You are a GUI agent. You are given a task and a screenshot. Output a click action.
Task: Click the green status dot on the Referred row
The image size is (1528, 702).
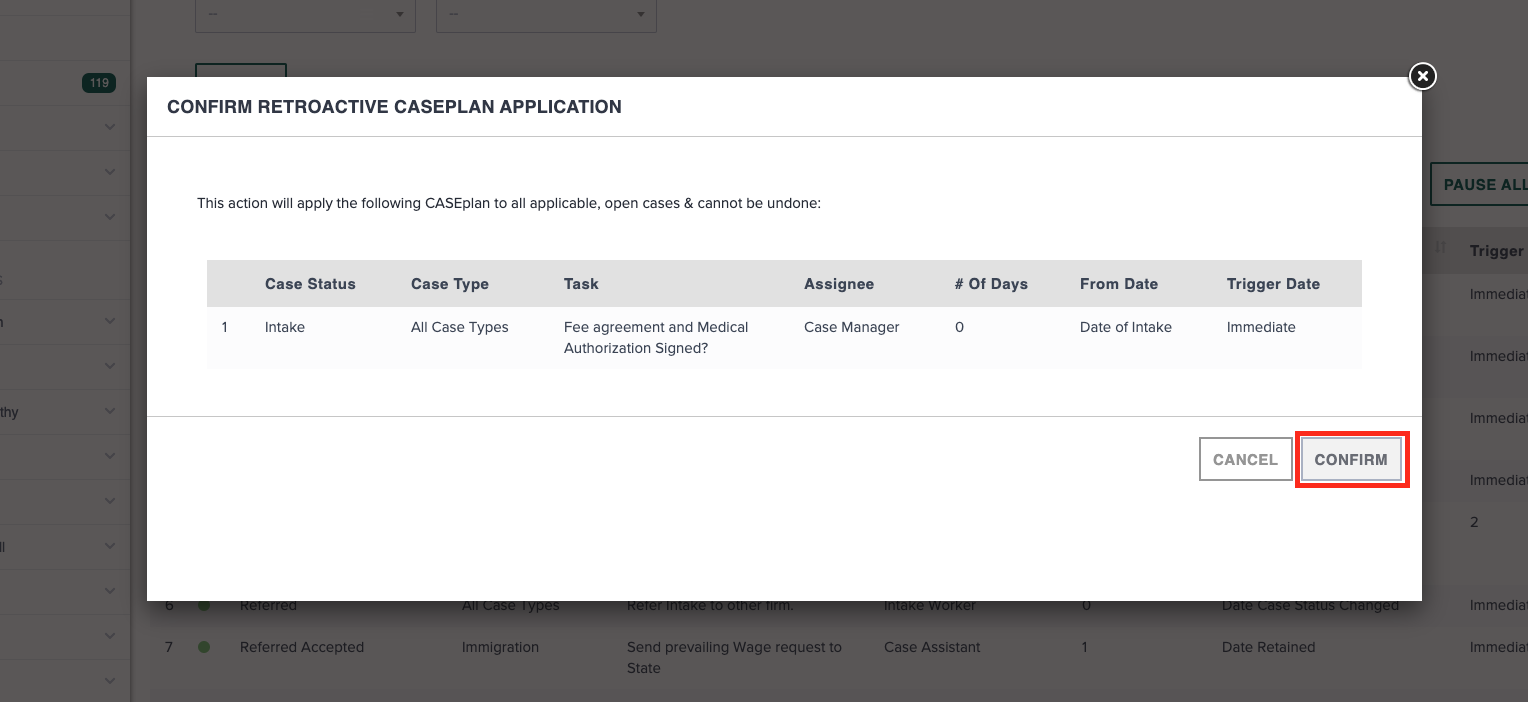205,605
